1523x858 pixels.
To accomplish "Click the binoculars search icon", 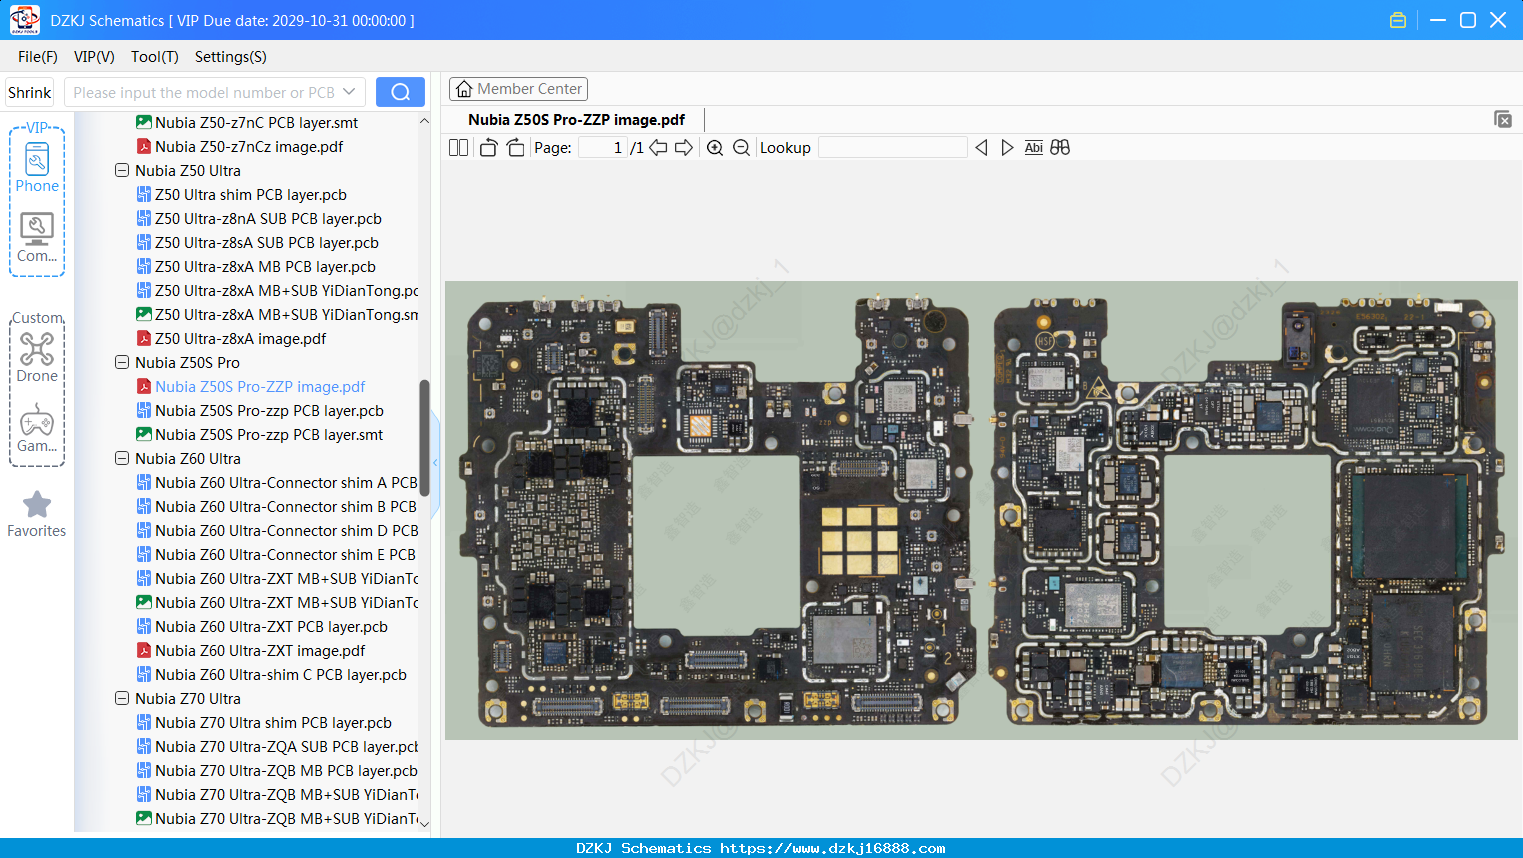I will tap(1060, 147).
